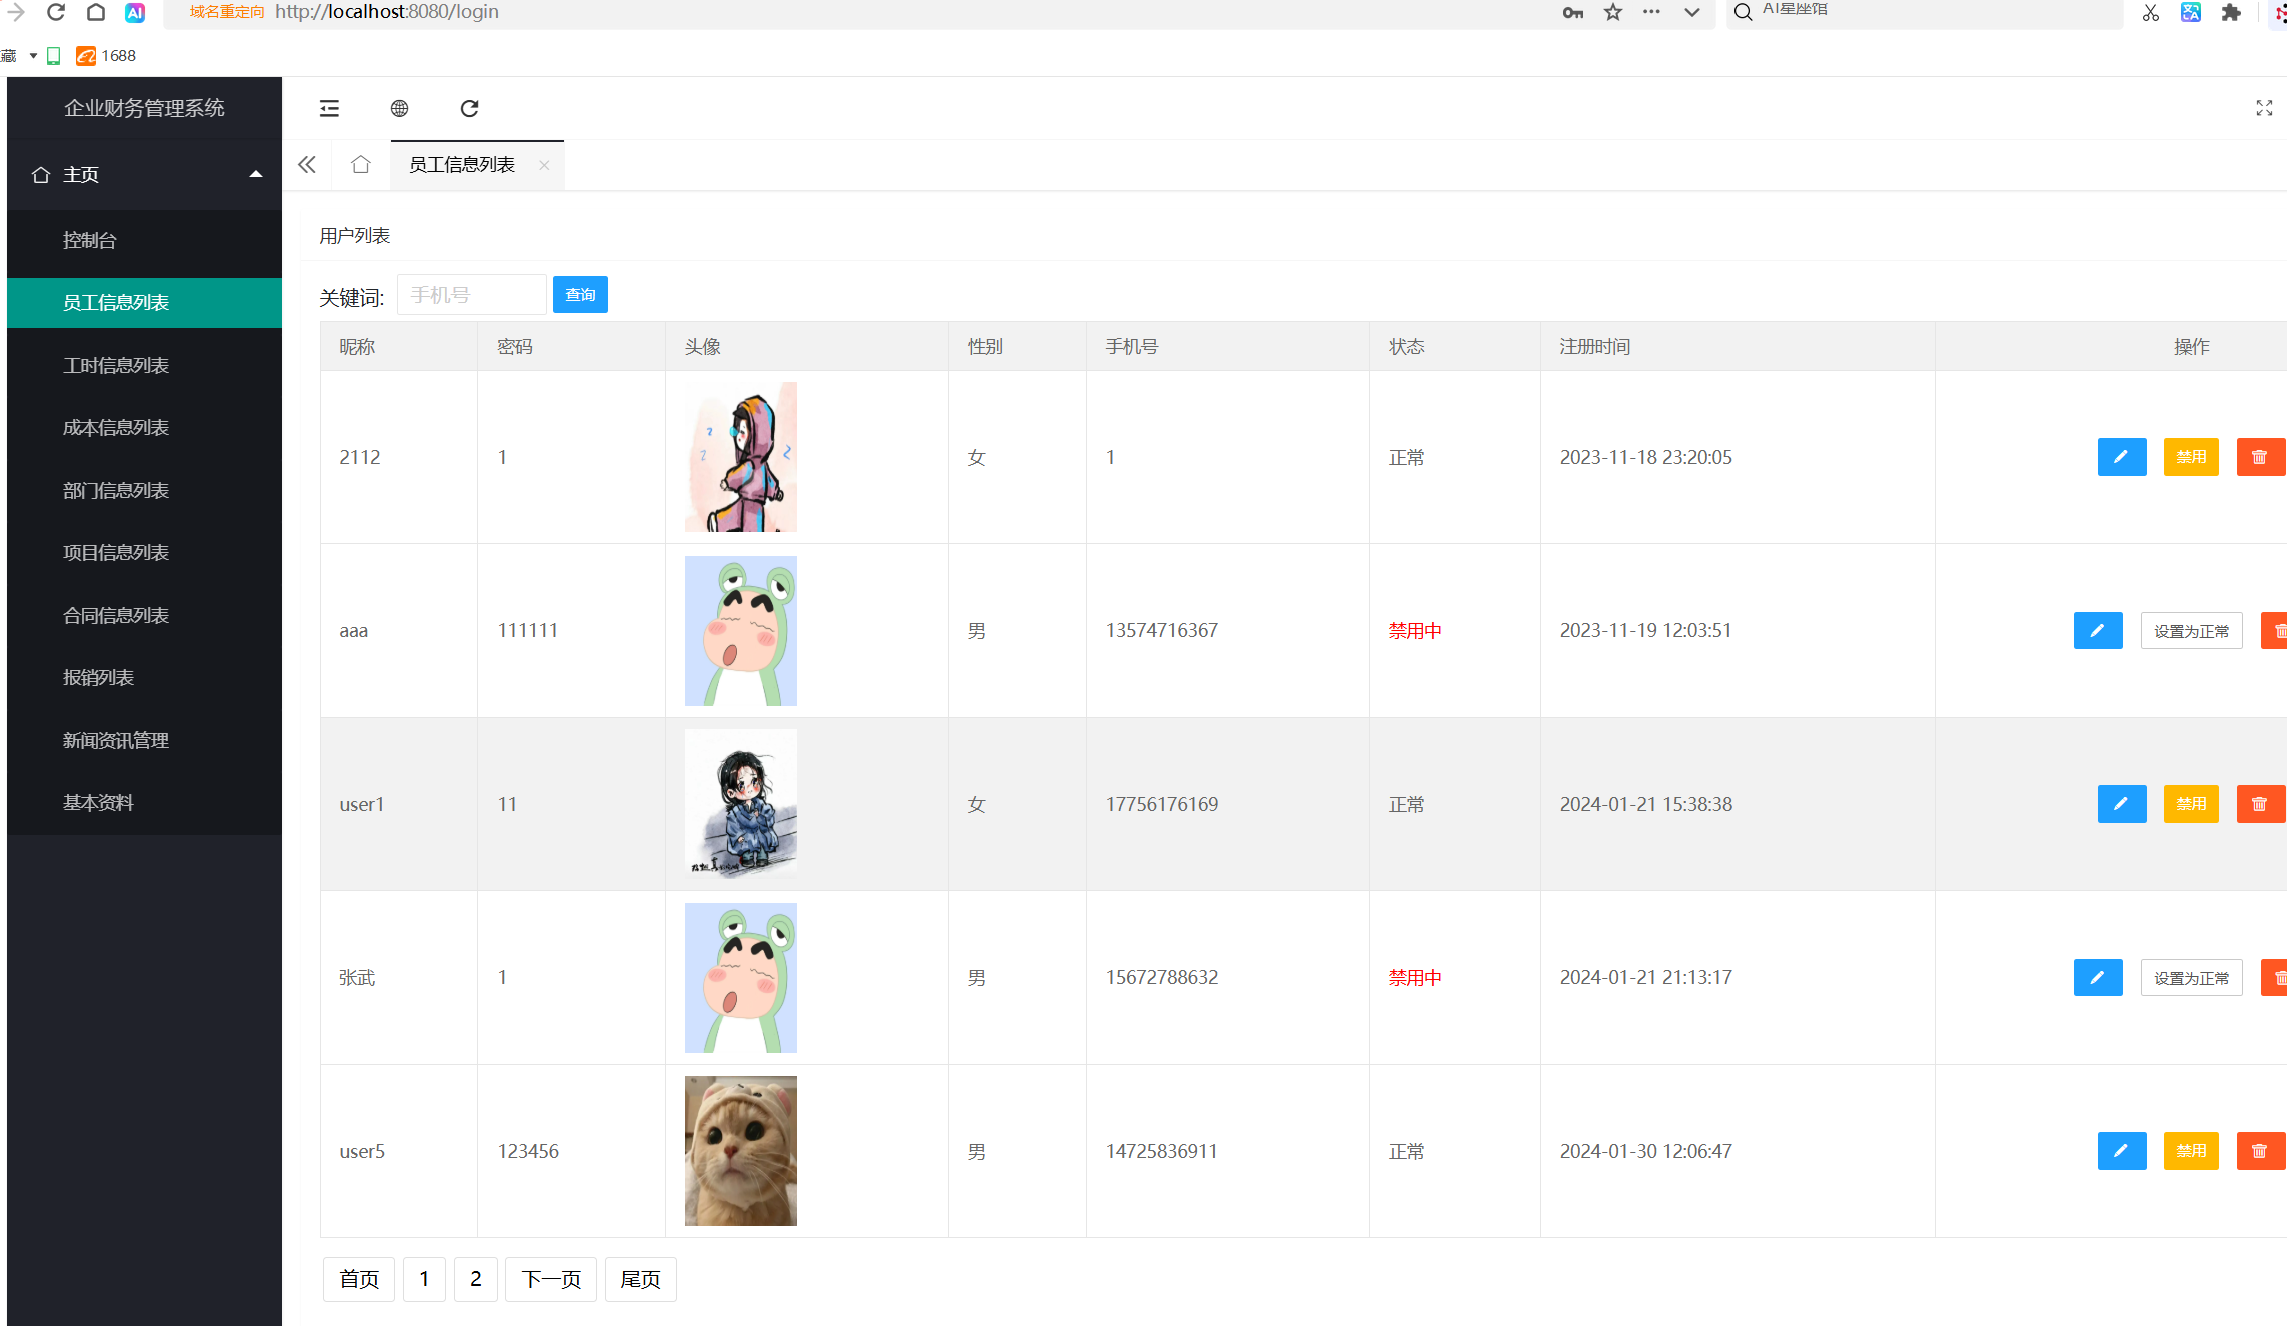Click the edit pencil icon for user5
Image resolution: width=2287 pixels, height=1326 pixels.
[2121, 1151]
